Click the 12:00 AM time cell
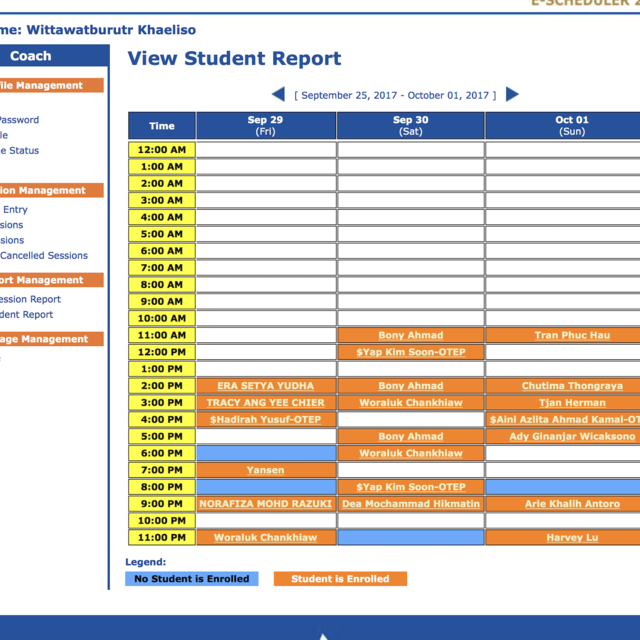 click(x=162, y=150)
